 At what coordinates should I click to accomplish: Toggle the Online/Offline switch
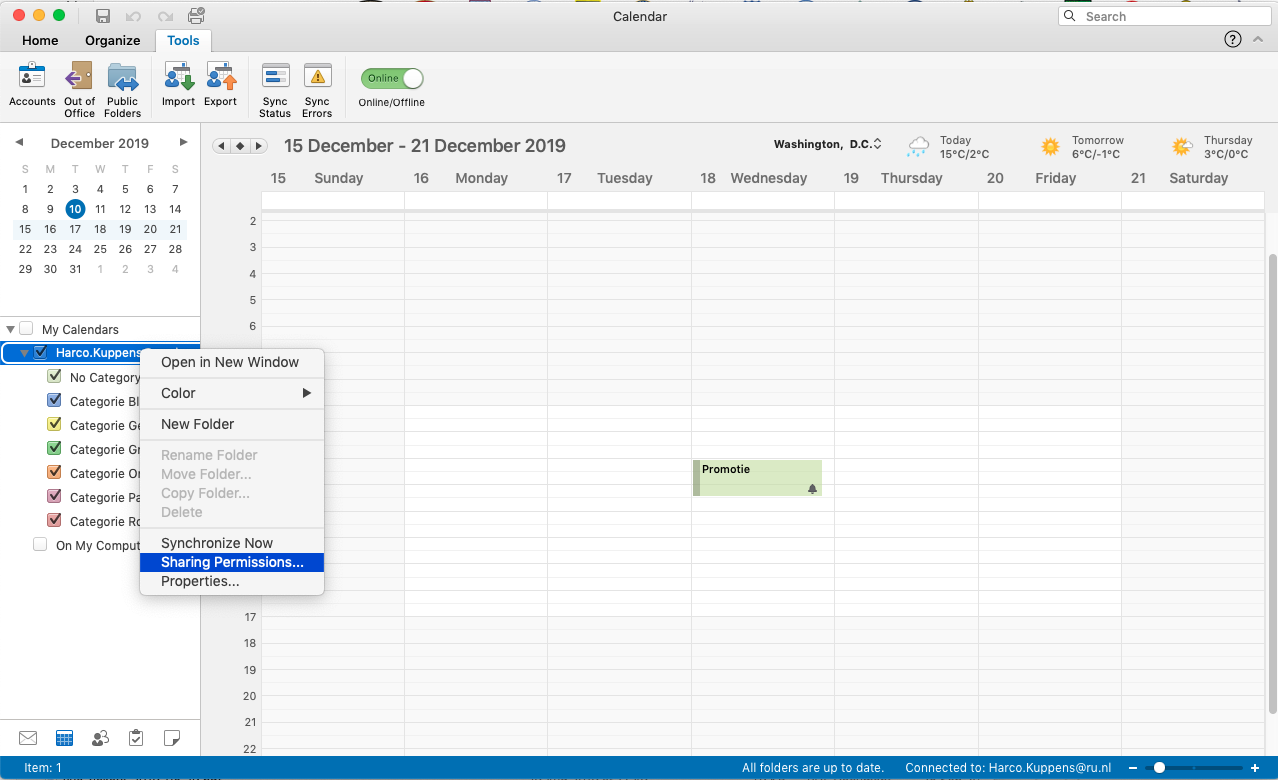click(x=392, y=78)
